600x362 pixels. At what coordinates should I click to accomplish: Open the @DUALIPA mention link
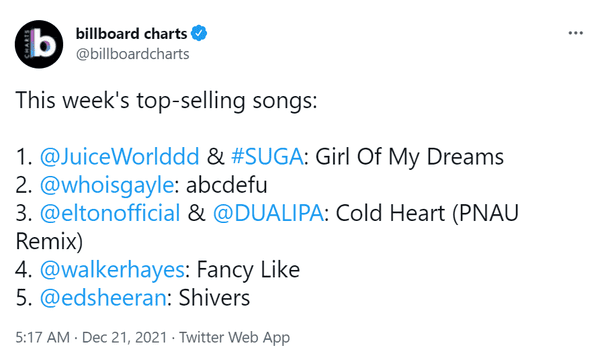click(x=268, y=213)
